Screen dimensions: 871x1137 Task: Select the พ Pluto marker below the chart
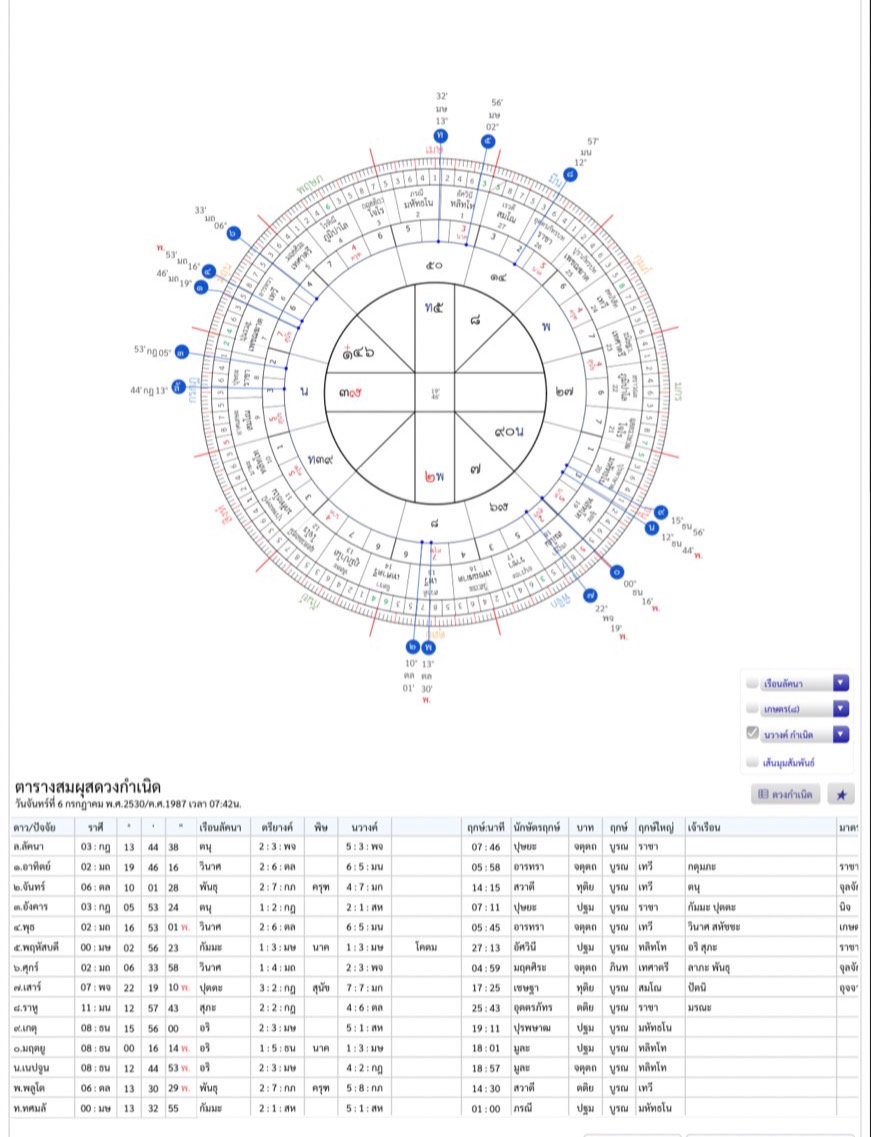coord(429,646)
